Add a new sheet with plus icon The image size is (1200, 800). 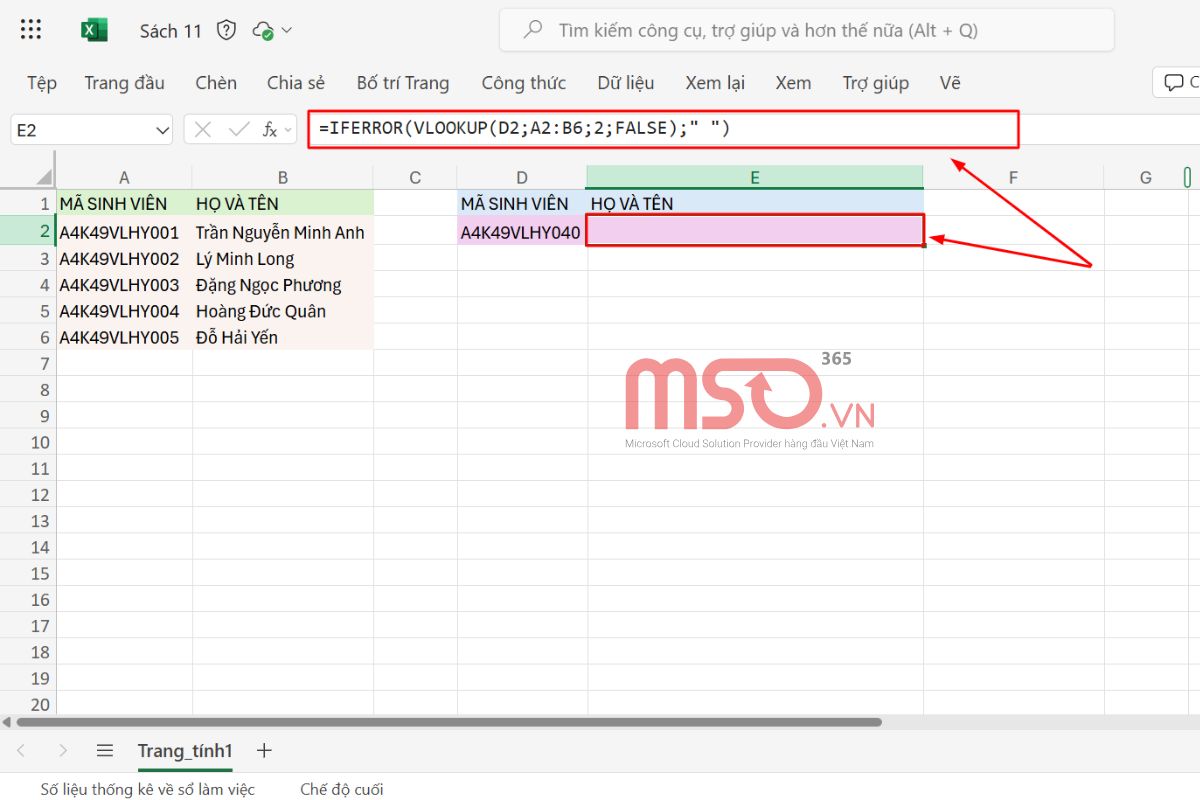(x=264, y=750)
